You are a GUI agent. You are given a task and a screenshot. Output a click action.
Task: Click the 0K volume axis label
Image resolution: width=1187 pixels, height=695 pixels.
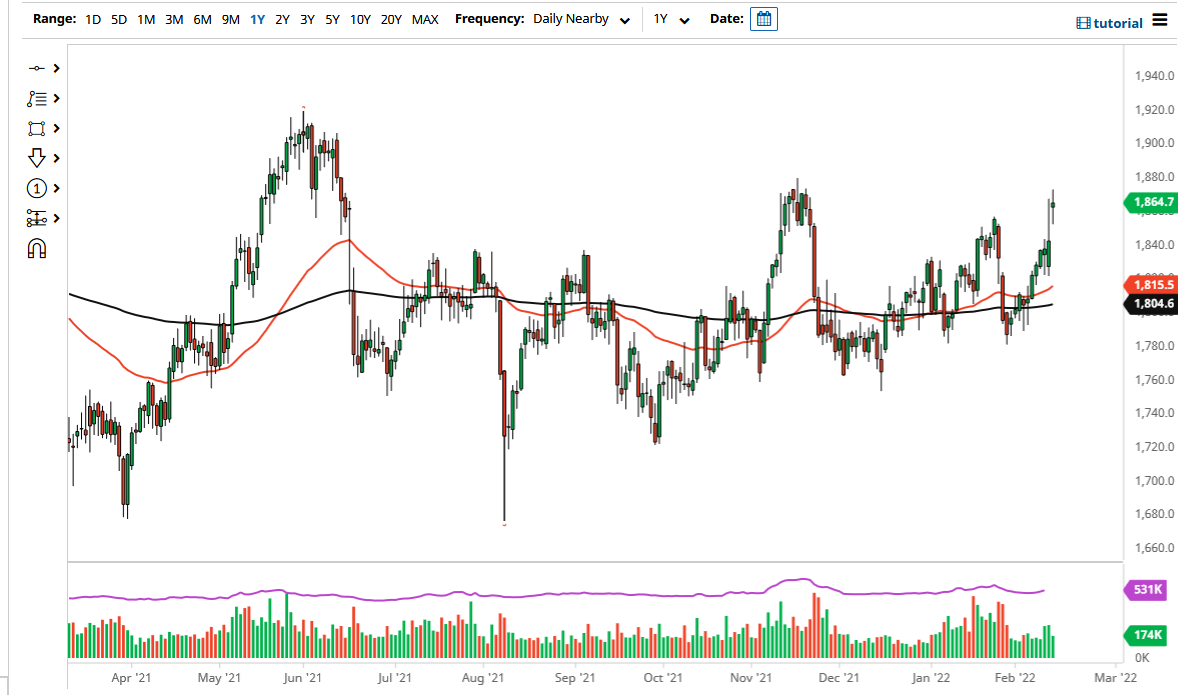(x=1142, y=658)
